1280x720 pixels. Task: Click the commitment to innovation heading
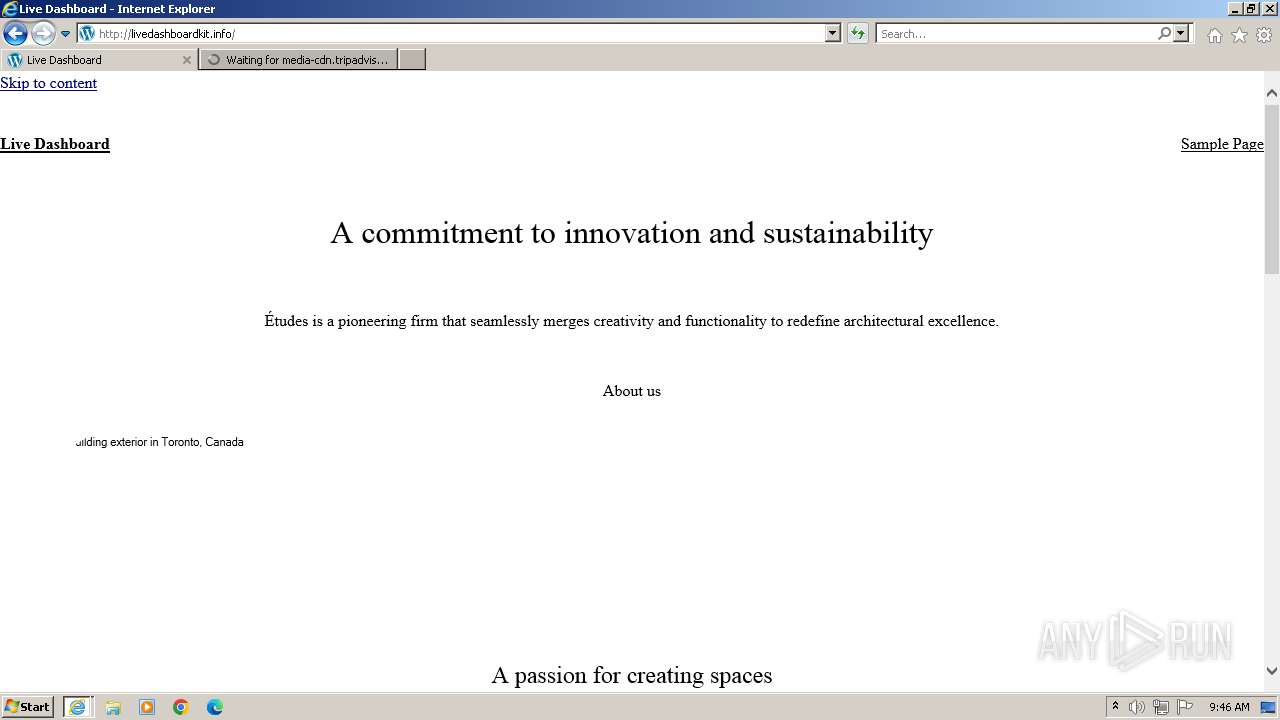tap(632, 233)
